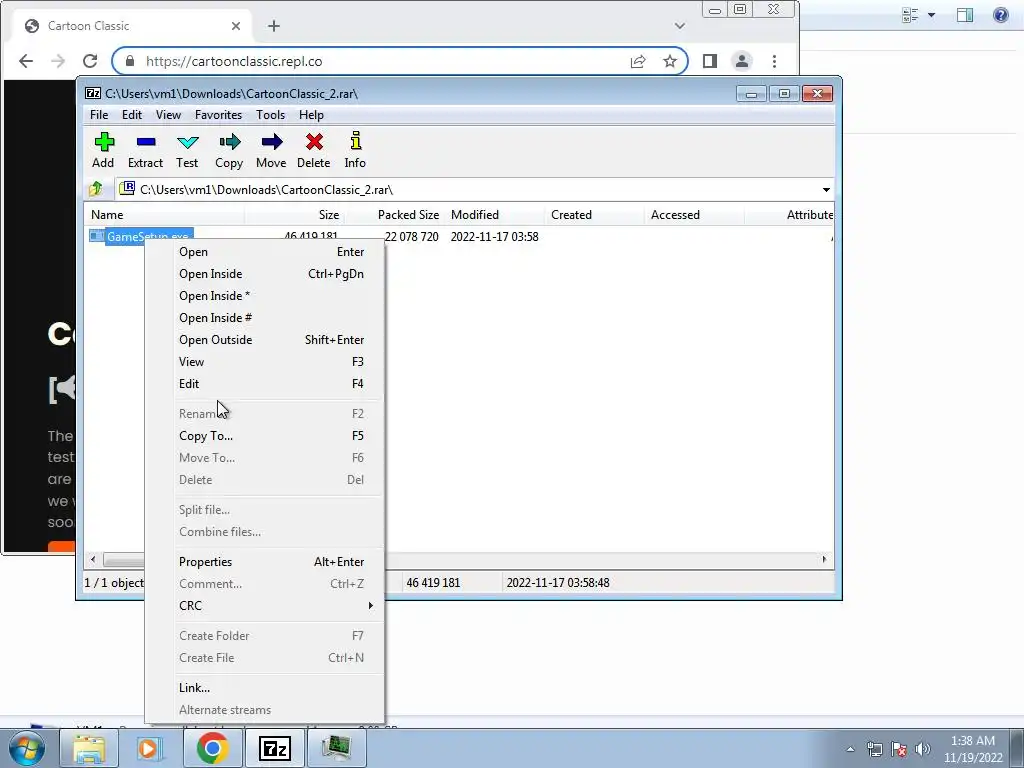The image size is (1024, 768).
Task: Choose Open Inside with Ctrl+PgDn shortcut
Action: coord(264,274)
